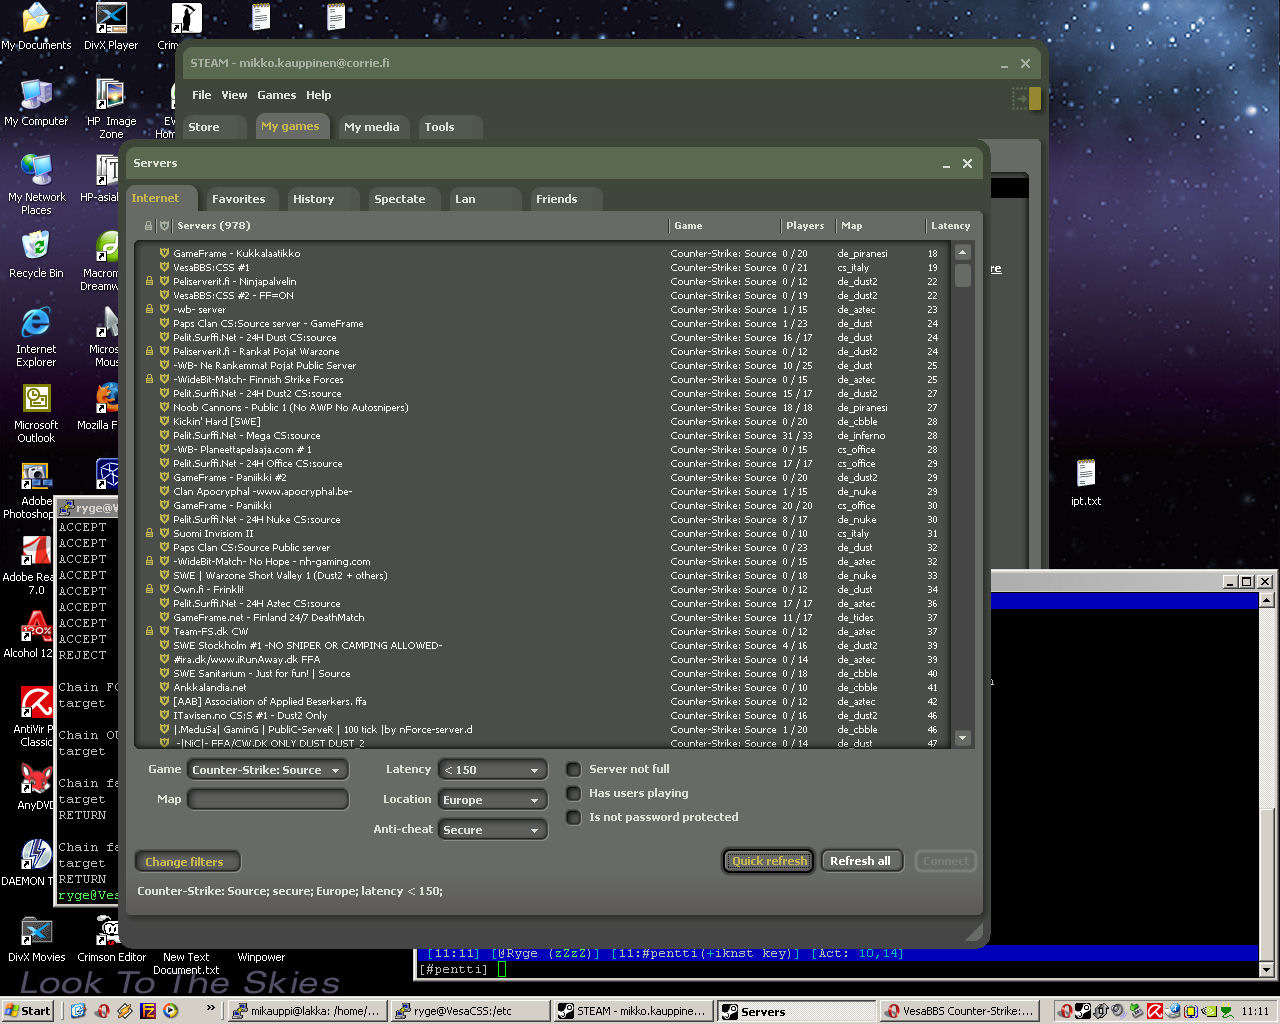Sort servers by secure shield column icon

(165, 226)
